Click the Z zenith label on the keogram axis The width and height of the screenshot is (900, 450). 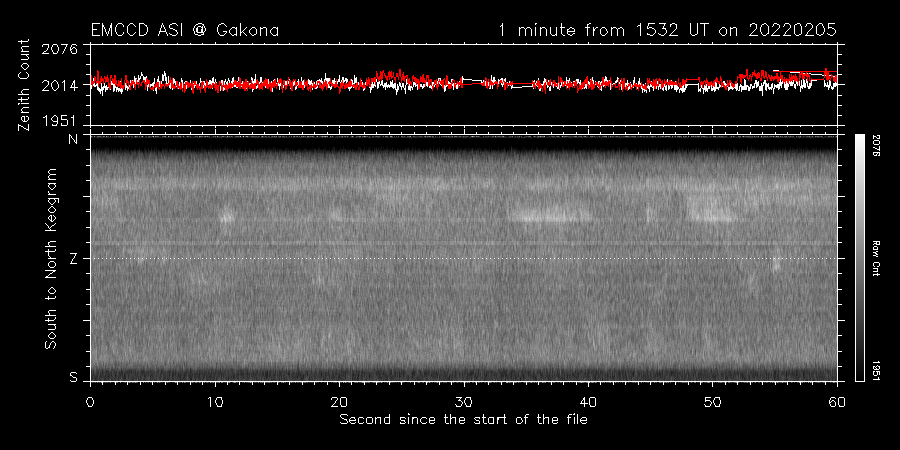[73, 259]
